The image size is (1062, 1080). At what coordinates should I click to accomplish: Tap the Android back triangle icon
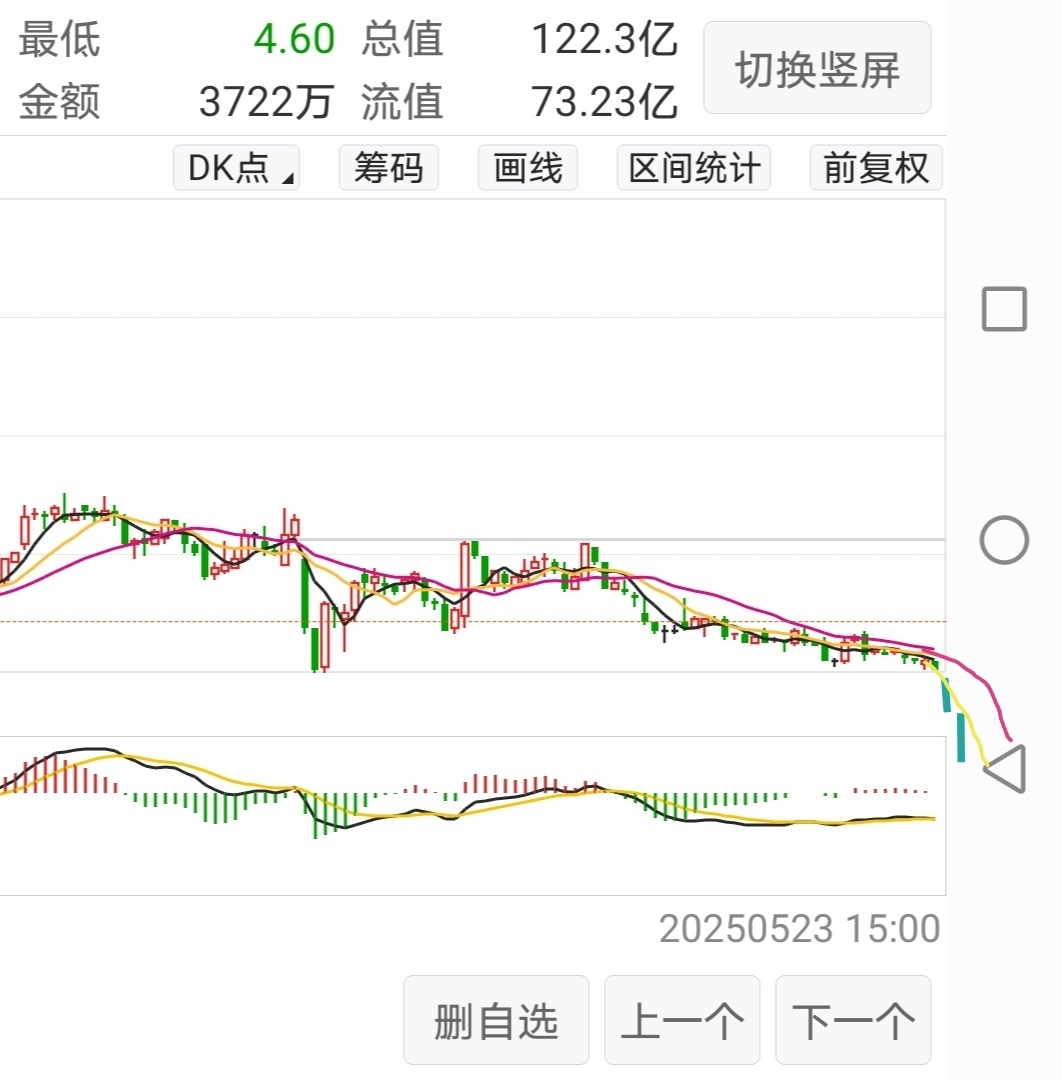[1006, 768]
